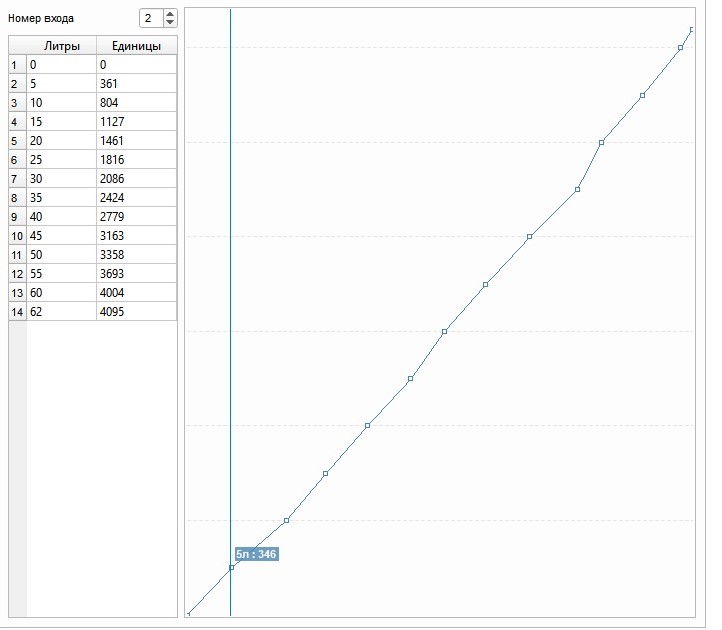The height and width of the screenshot is (630, 722).
Task: Click the Единицы column header
Action: click(x=136, y=45)
